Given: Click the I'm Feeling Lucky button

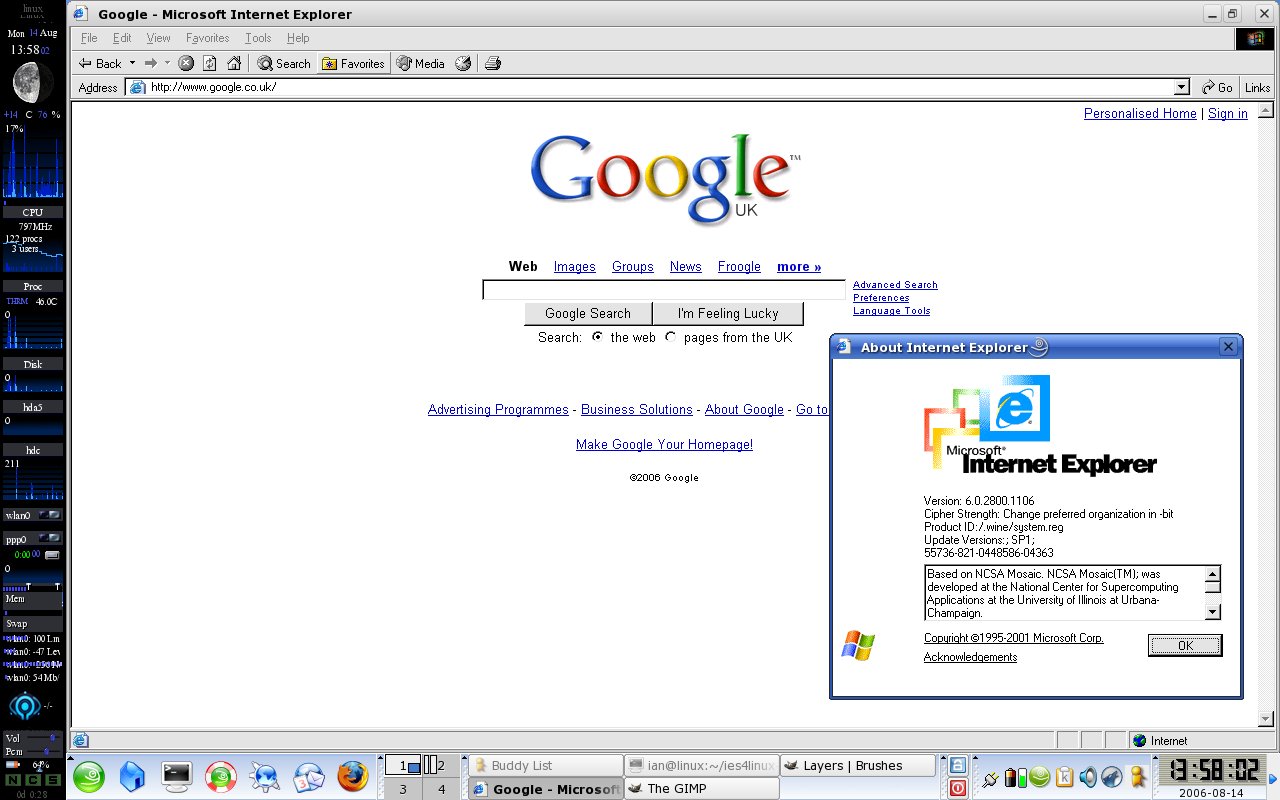Looking at the screenshot, I should [x=728, y=313].
